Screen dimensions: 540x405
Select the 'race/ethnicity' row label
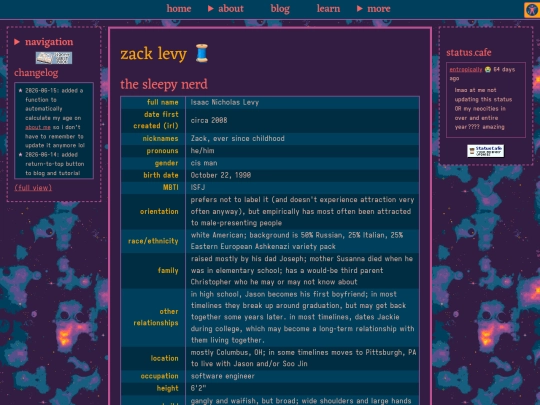point(153,241)
